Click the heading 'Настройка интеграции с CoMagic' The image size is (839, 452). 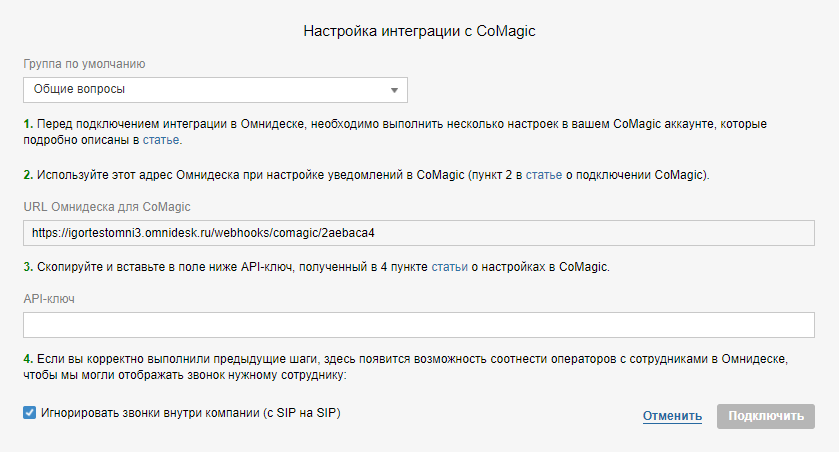(x=419, y=31)
